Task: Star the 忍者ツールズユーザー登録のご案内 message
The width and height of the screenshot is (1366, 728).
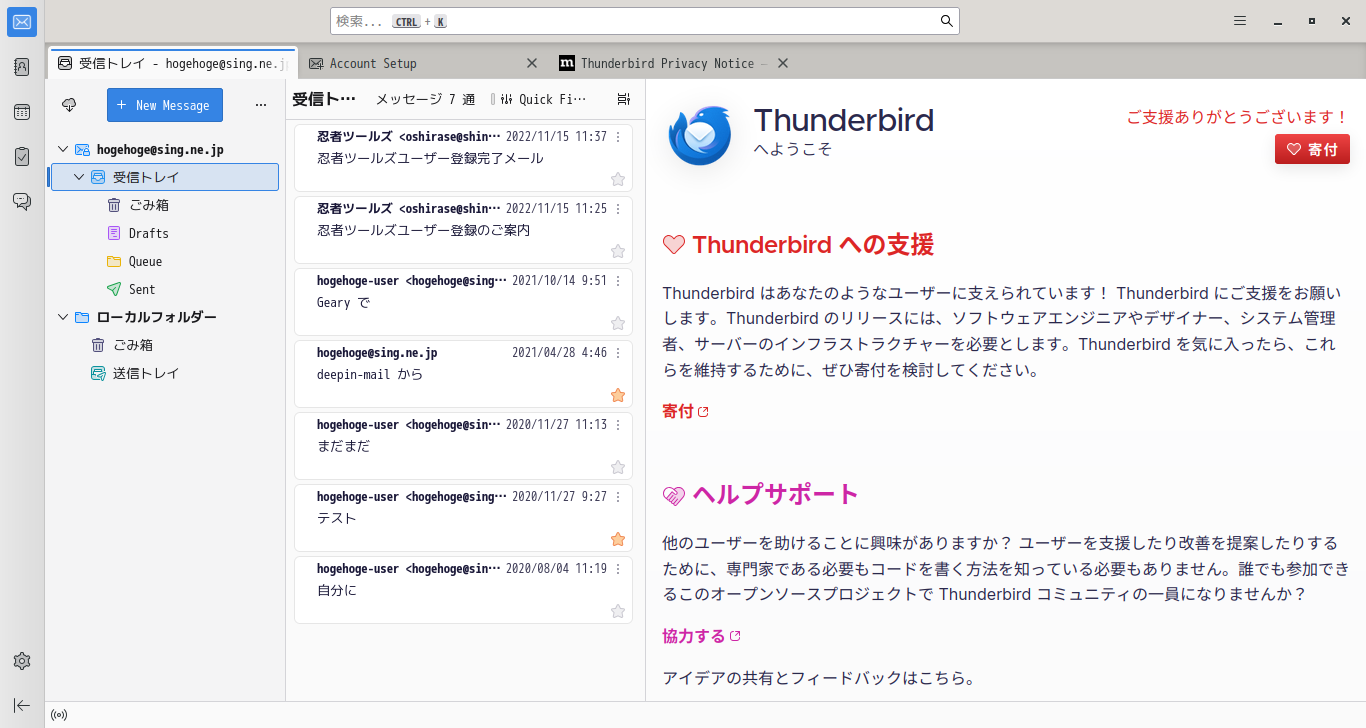Action: coord(618,251)
